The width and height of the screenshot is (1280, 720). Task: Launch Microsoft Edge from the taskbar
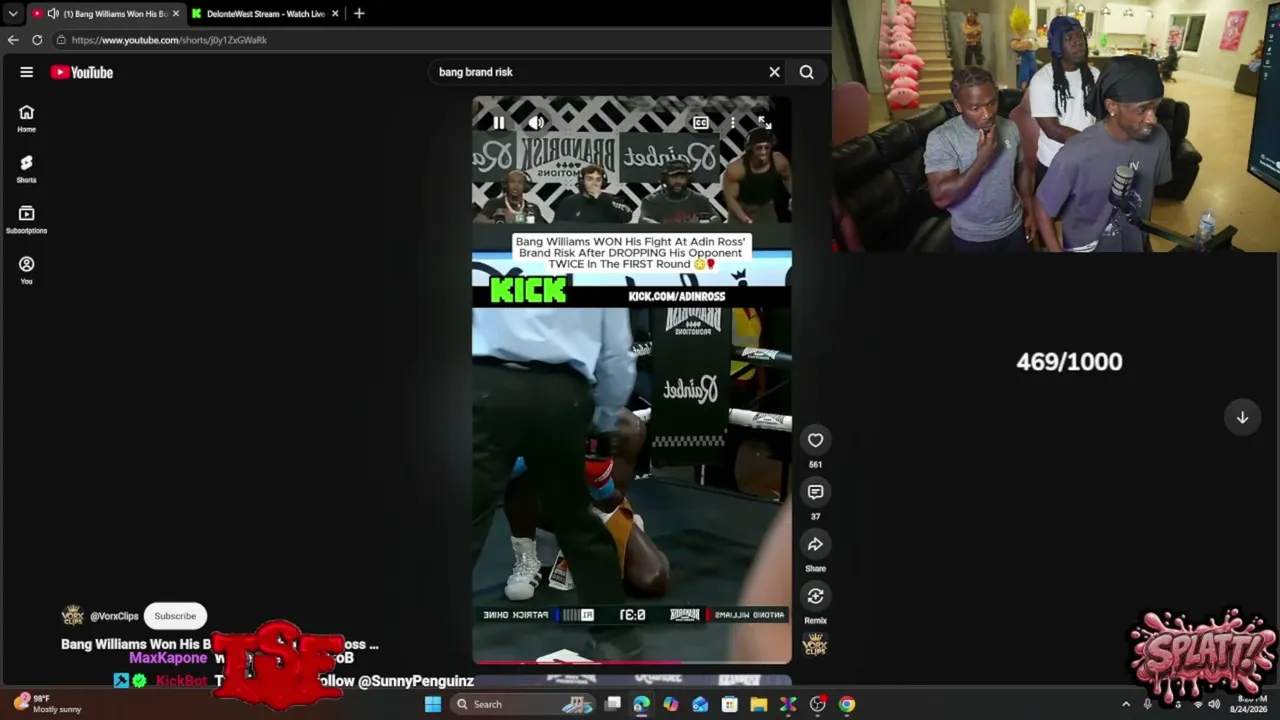(x=641, y=704)
